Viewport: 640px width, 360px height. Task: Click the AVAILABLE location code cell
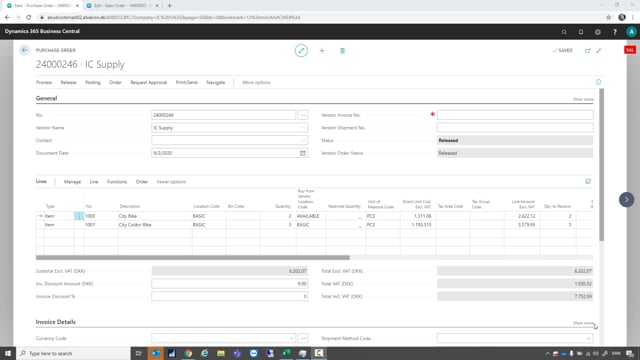tap(311, 216)
